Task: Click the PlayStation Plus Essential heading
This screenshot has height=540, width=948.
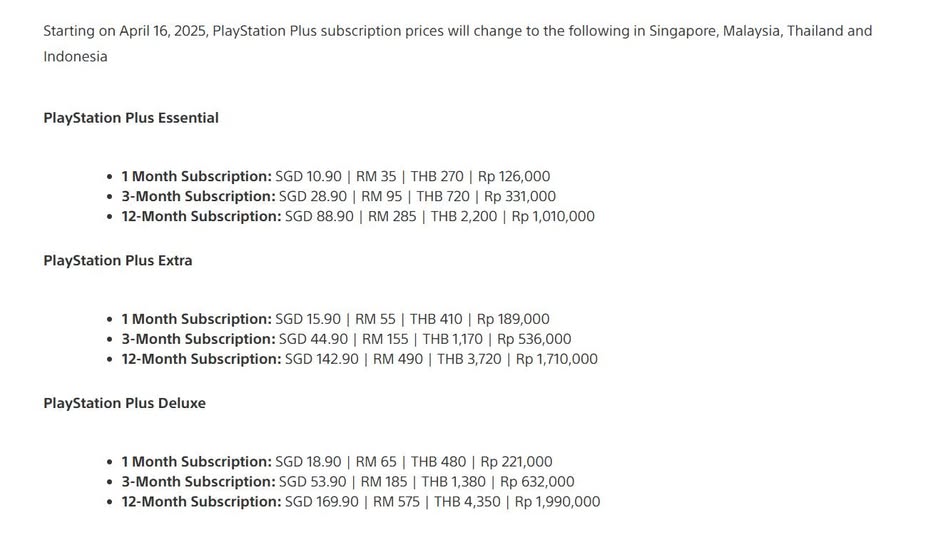Action: (x=131, y=118)
